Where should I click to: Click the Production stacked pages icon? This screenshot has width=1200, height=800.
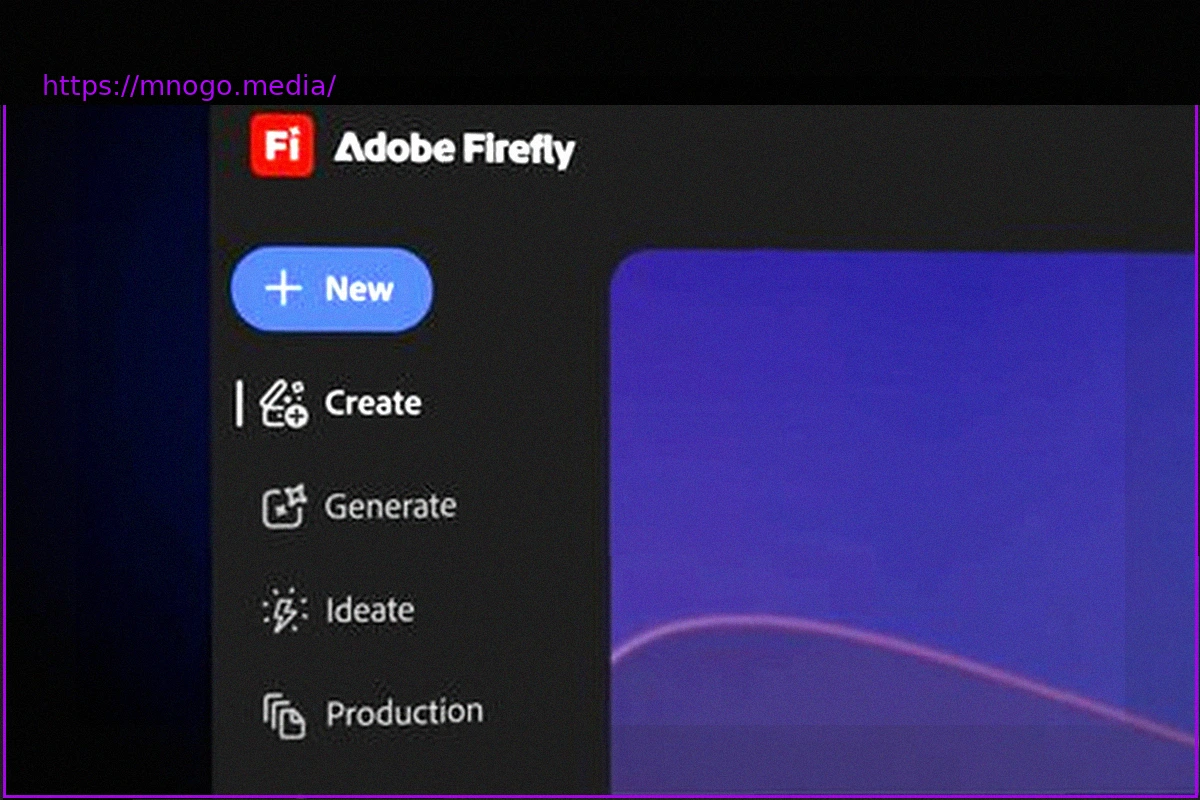point(283,712)
